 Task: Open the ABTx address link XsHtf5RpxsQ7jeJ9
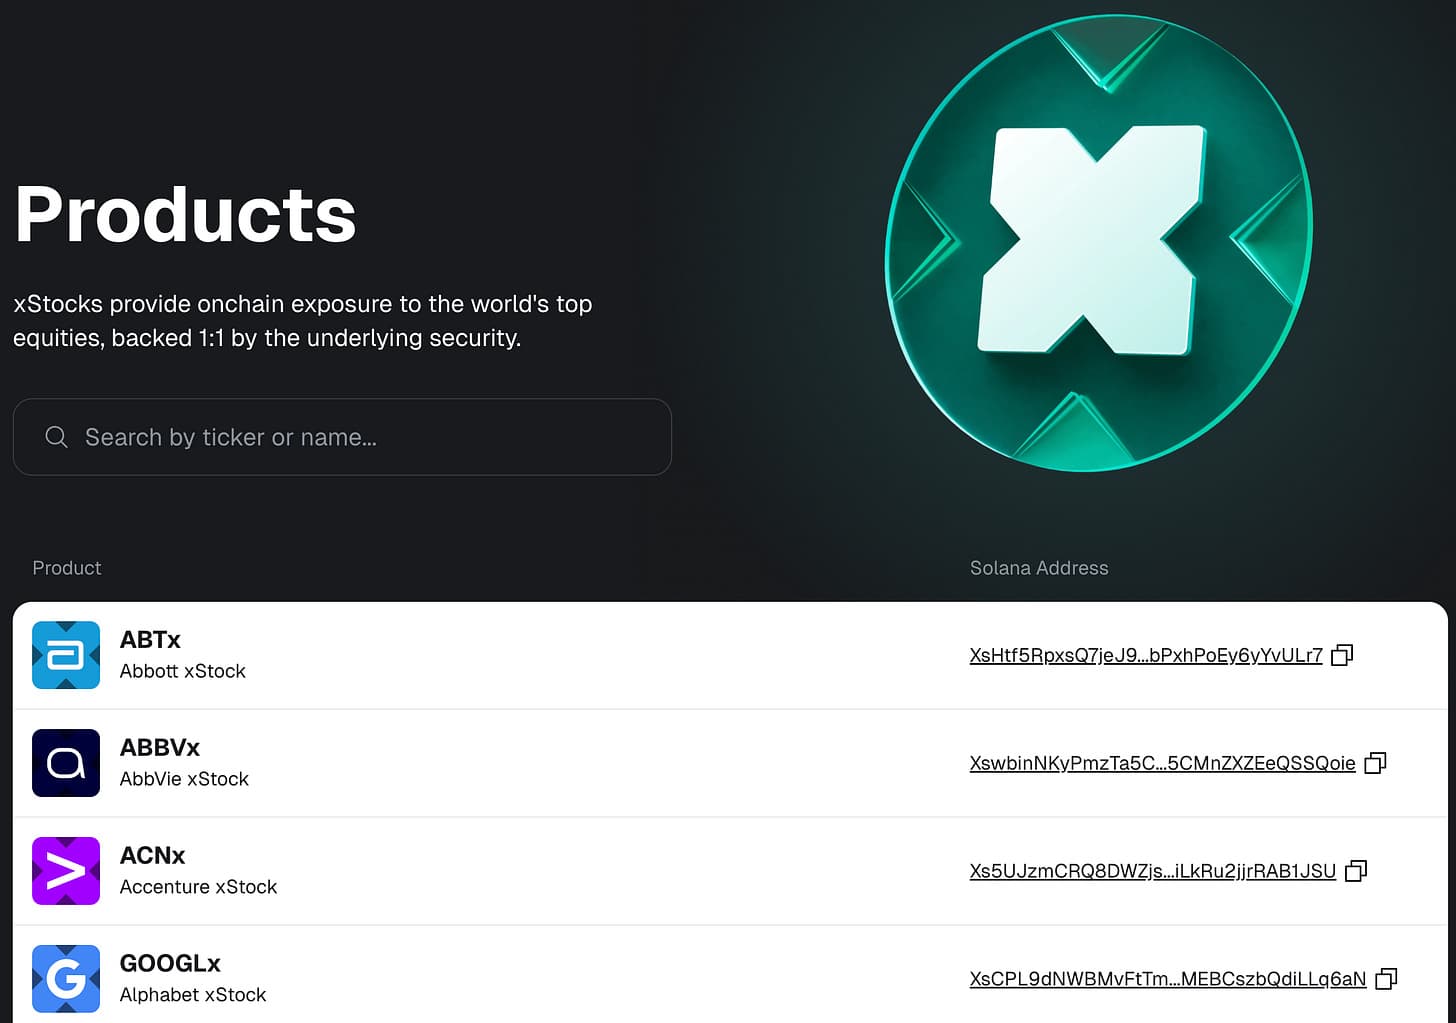tap(1146, 655)
